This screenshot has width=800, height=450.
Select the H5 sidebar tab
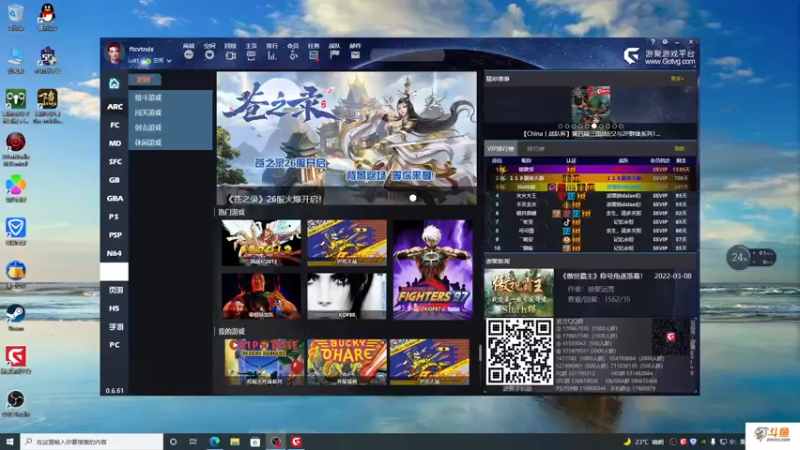pos(114,309)
